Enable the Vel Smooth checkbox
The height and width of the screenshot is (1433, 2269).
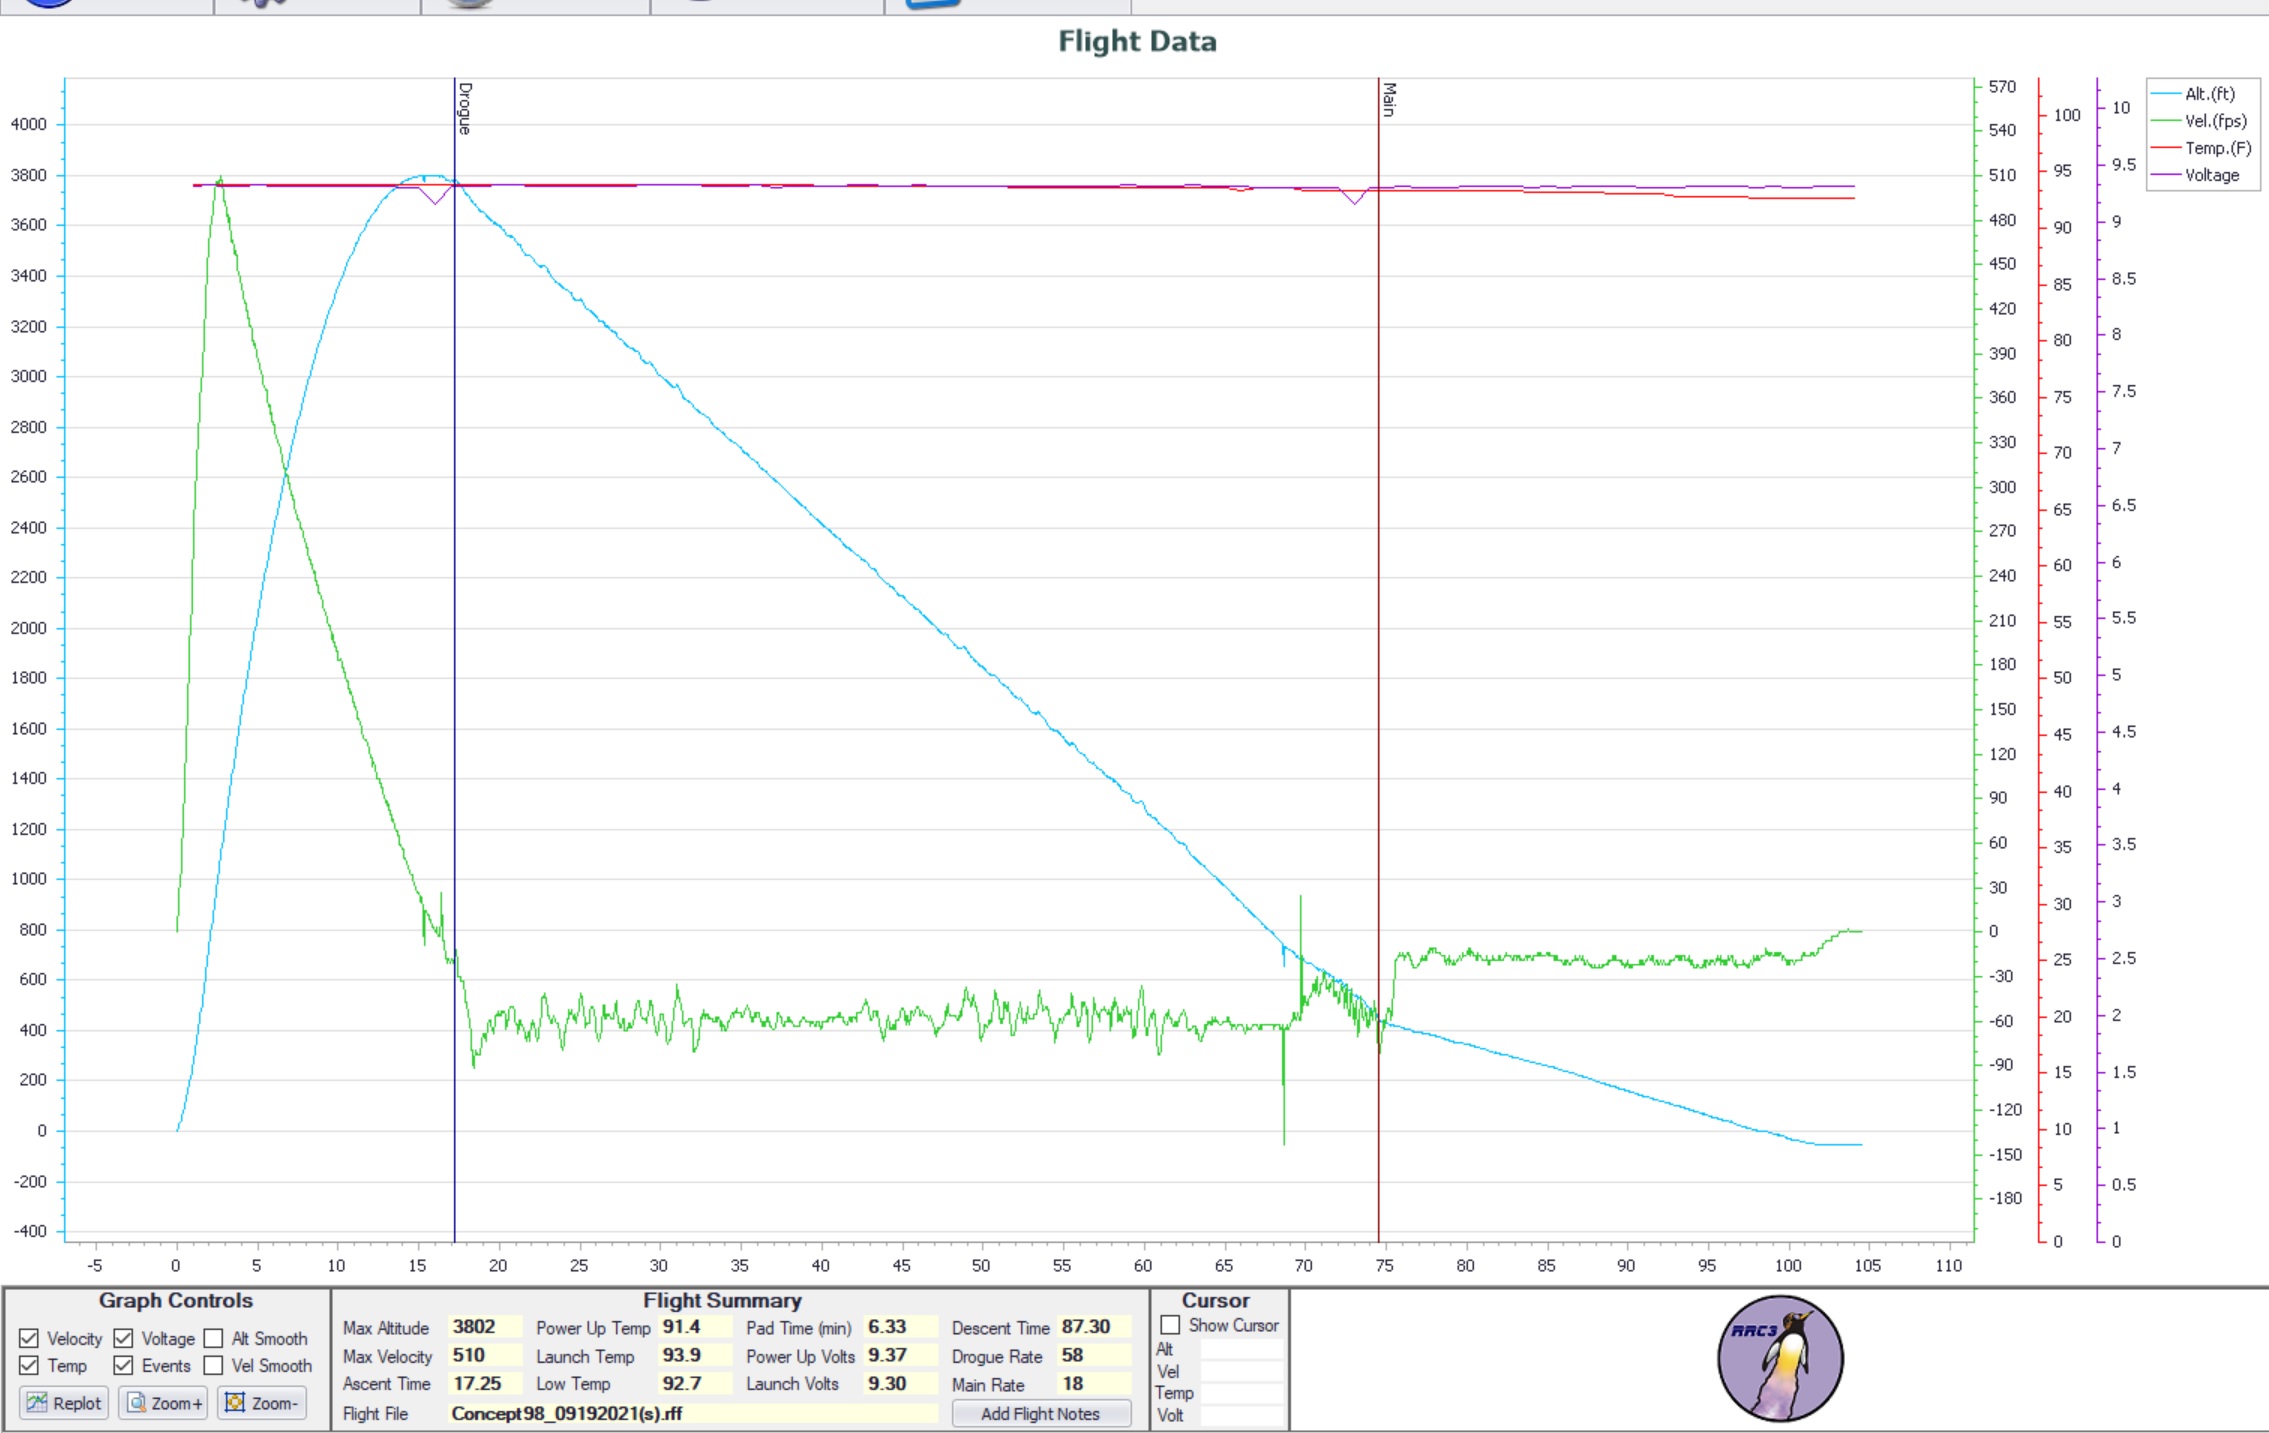pyautogui.click(x=214, y=1365)
